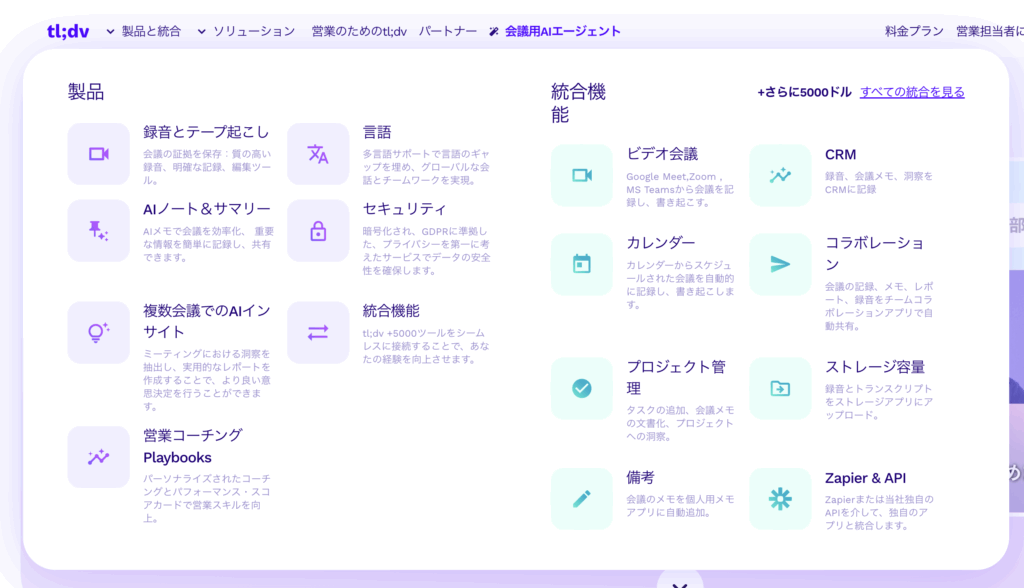Click the ソリューション menu label
1024x588 pixels.
(254, 31)
